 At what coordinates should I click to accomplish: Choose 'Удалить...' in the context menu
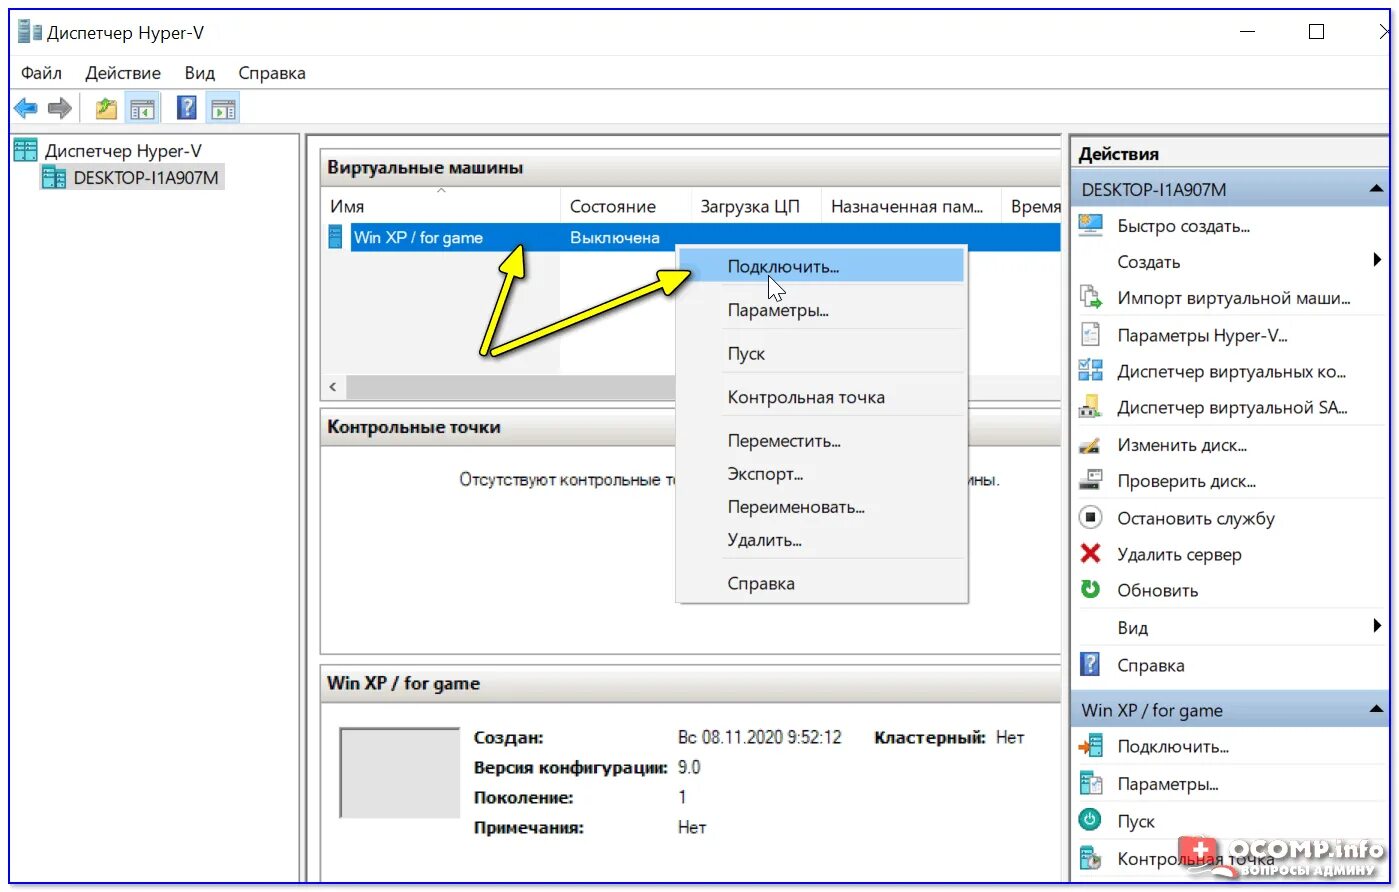pos(821,540)
